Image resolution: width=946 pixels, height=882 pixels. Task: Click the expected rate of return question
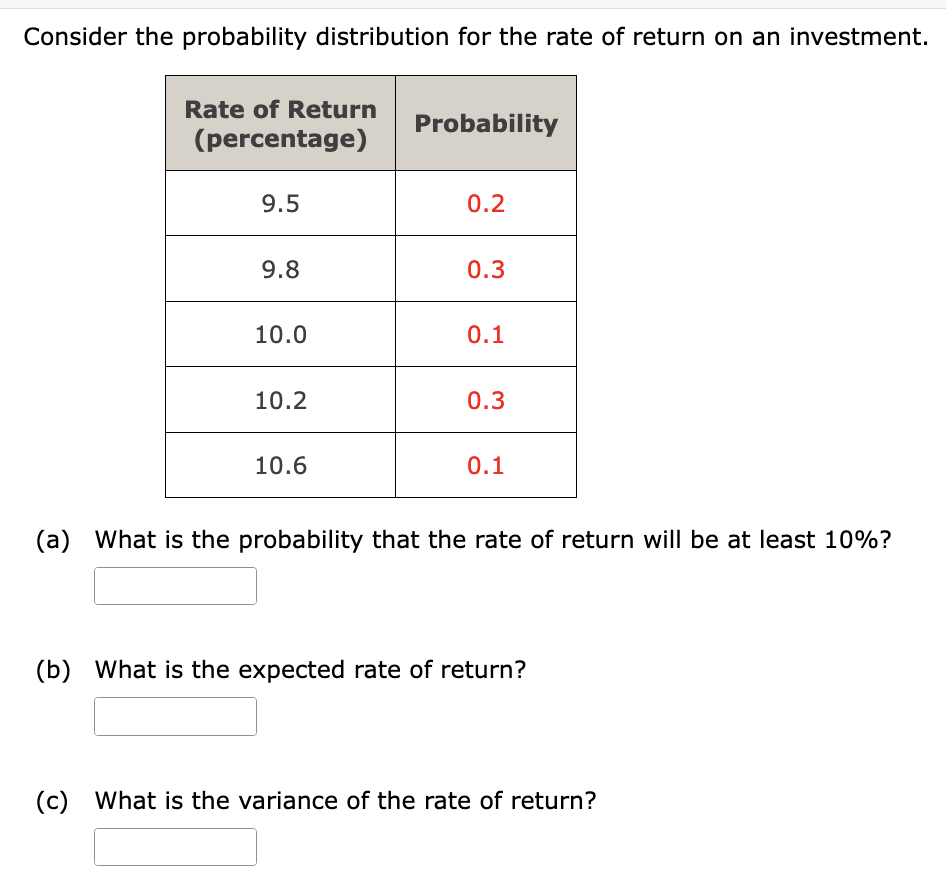[309, 670]
